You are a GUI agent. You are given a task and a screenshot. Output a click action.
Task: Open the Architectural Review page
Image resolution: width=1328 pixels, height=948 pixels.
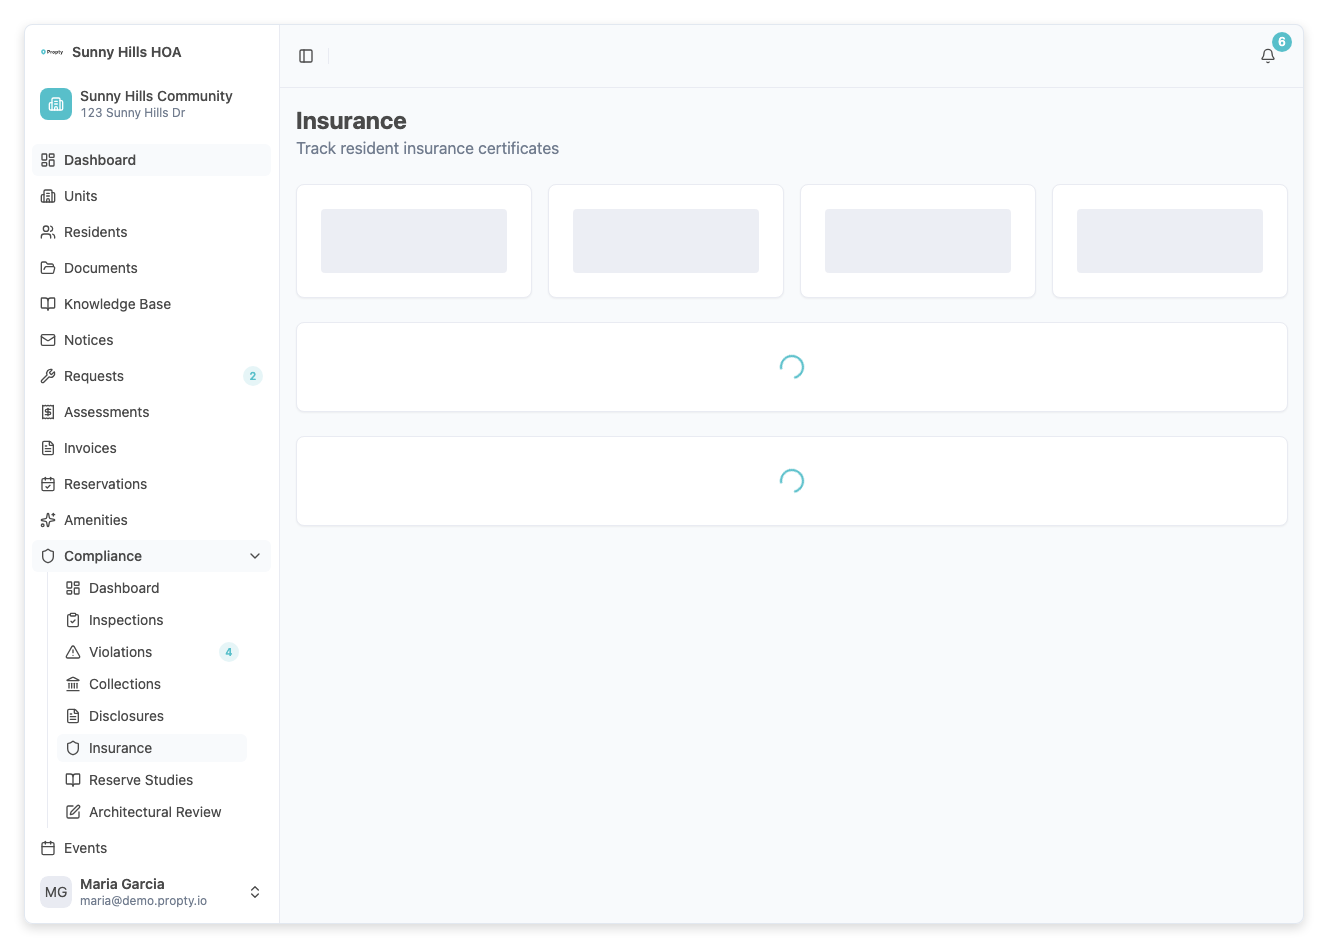pyautogui.click(x=155, y=812)
